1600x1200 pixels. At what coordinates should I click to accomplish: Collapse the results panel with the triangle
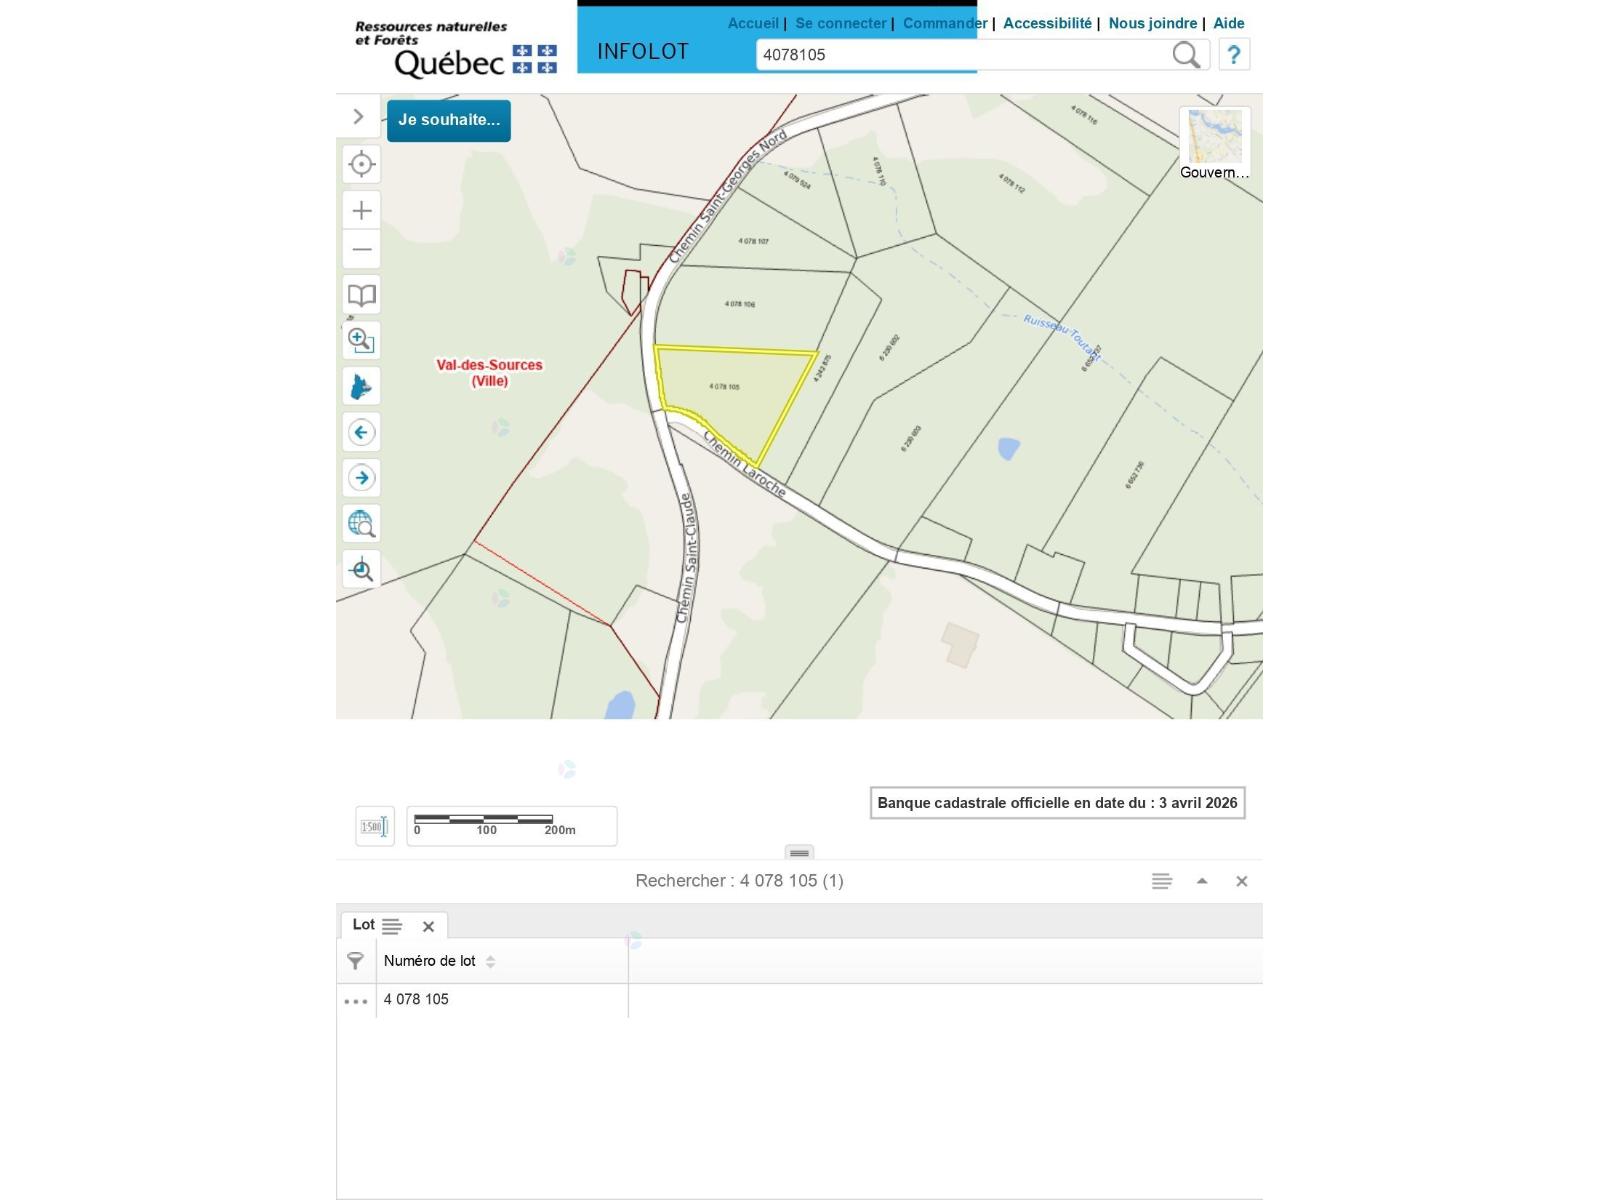[1202, 881]
